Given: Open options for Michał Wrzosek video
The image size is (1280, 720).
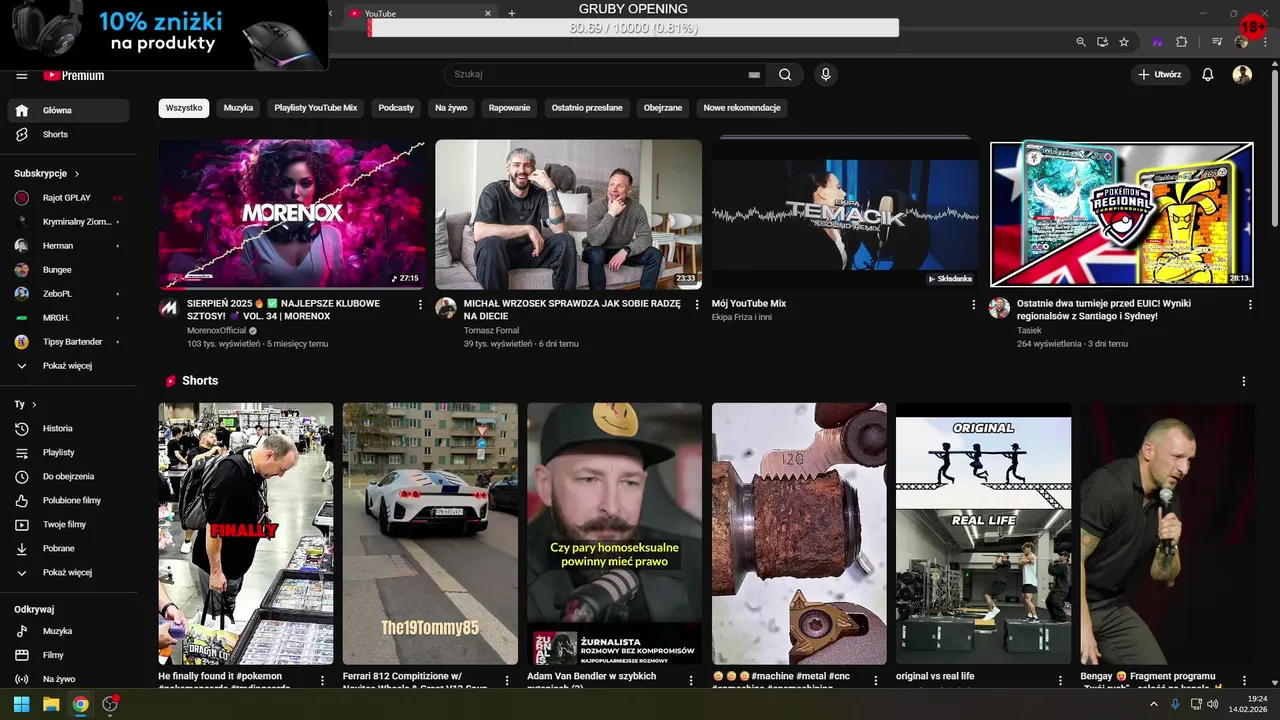Looking at the screenshot, I should click(x=697, y=305).
